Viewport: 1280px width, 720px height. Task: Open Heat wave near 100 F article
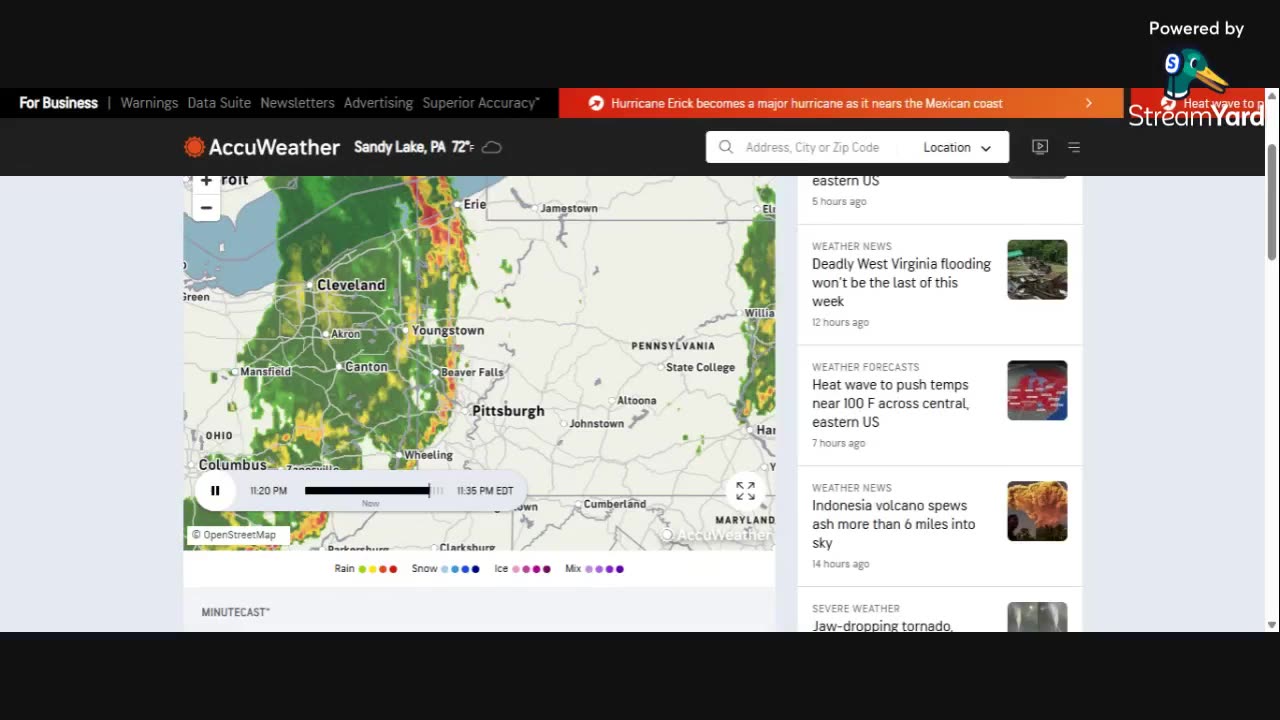coord(890,403)
